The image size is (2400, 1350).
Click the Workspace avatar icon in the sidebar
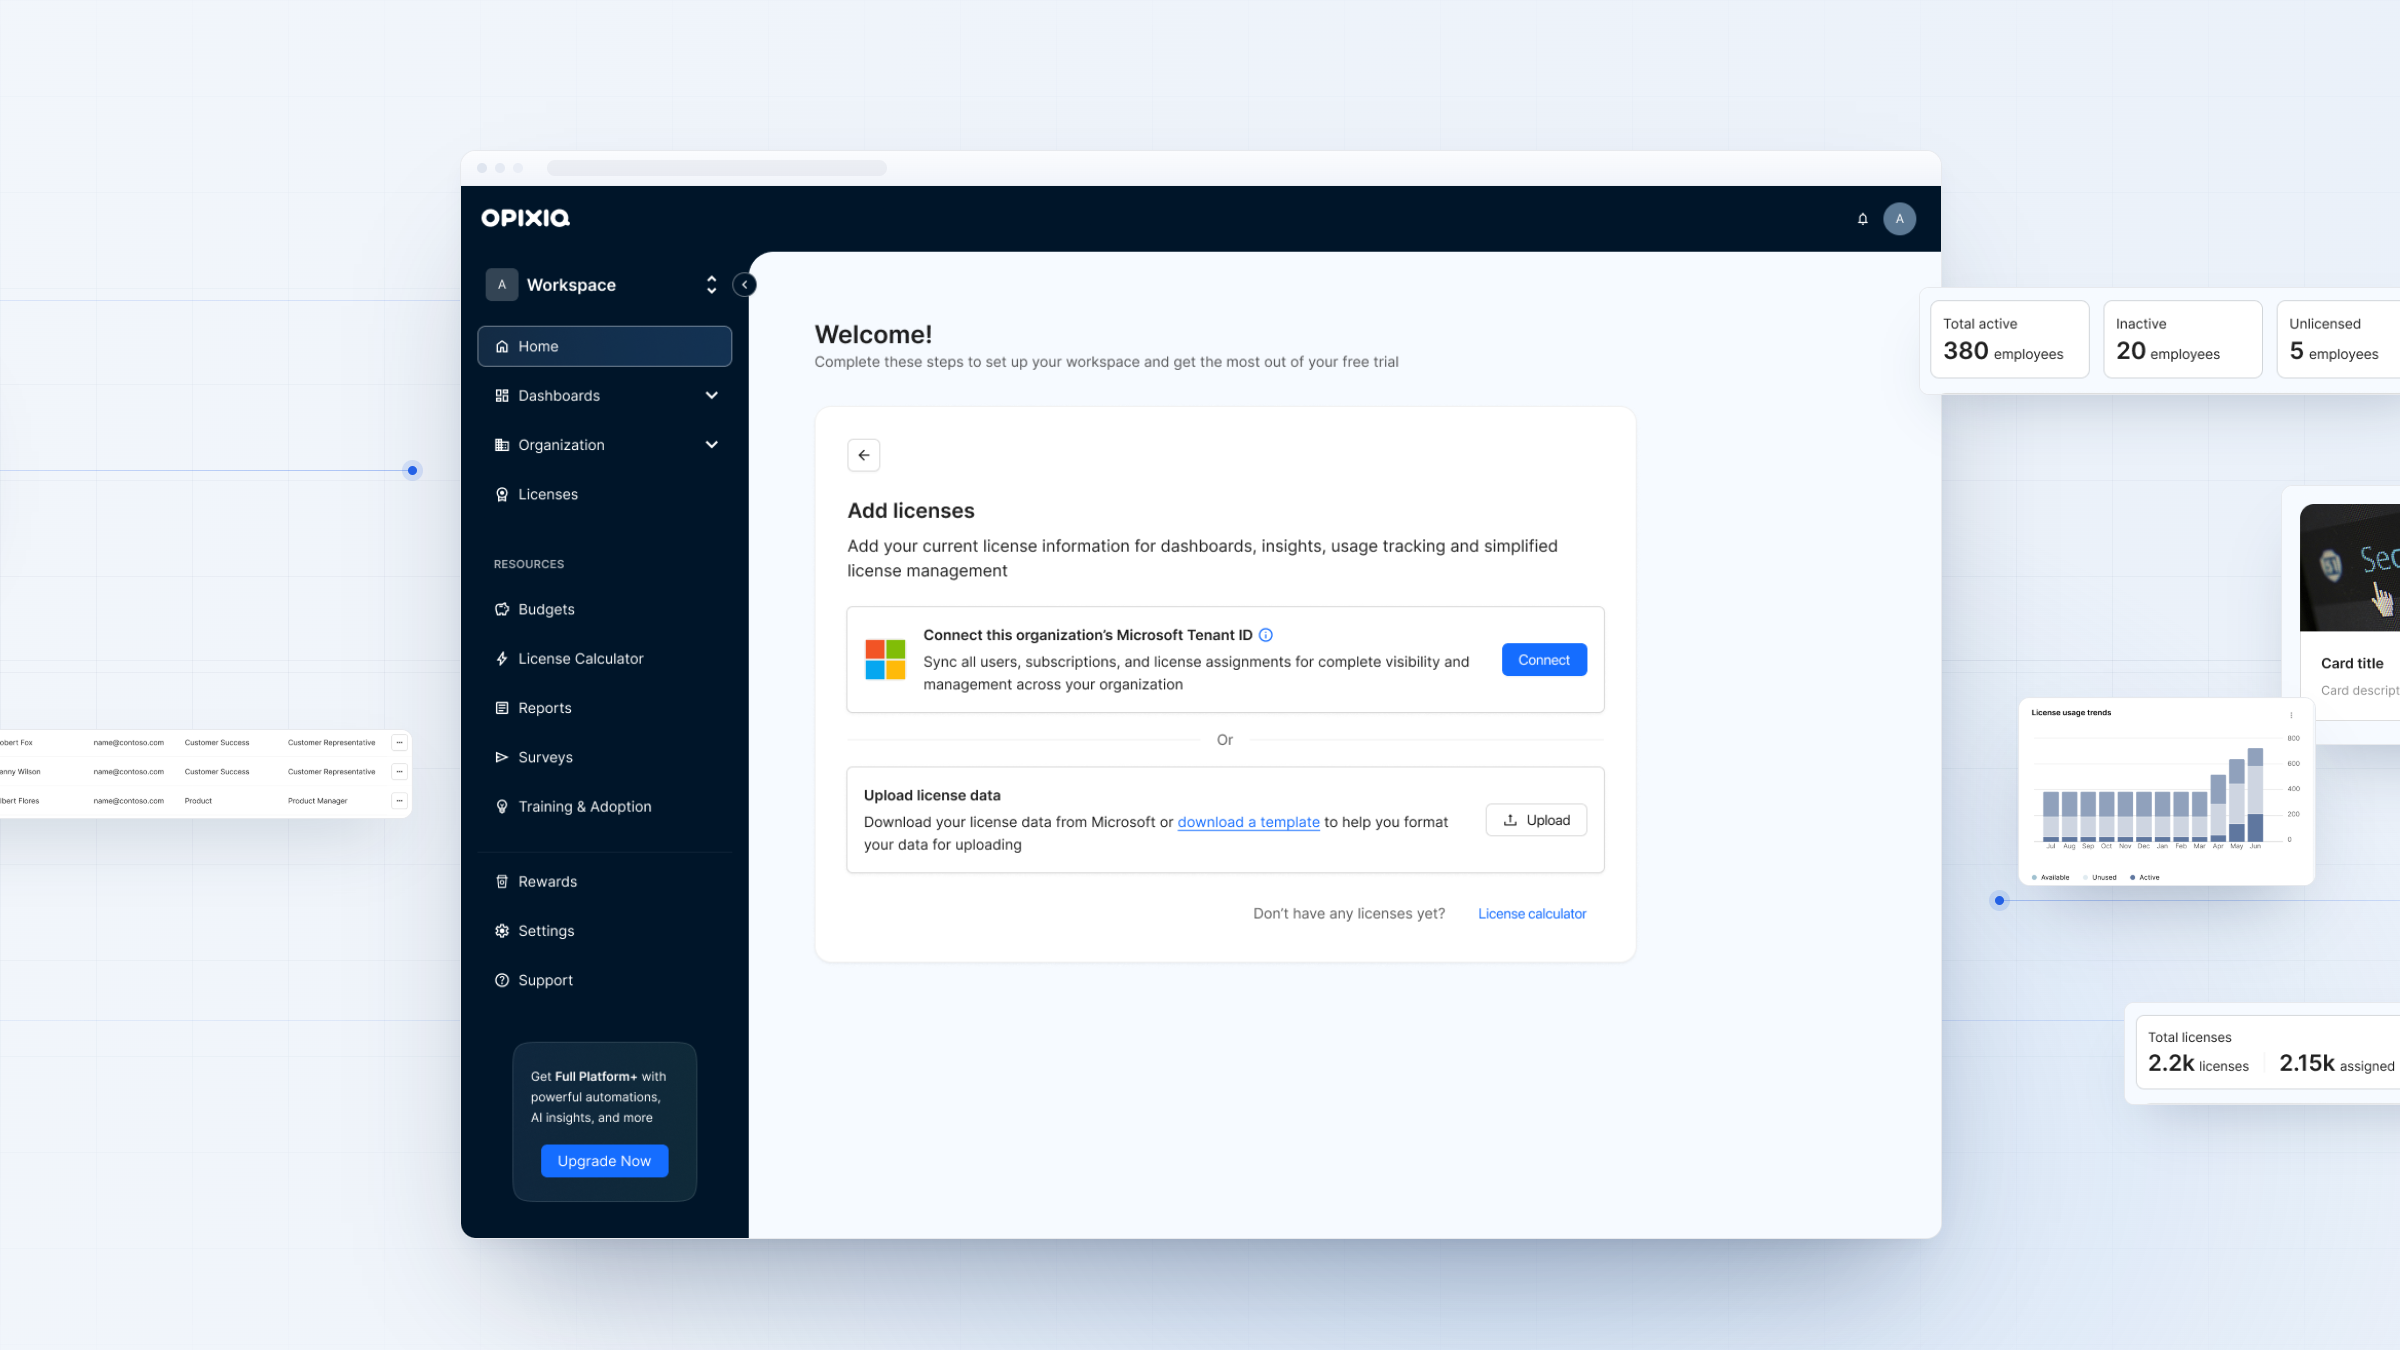point(502,285)
